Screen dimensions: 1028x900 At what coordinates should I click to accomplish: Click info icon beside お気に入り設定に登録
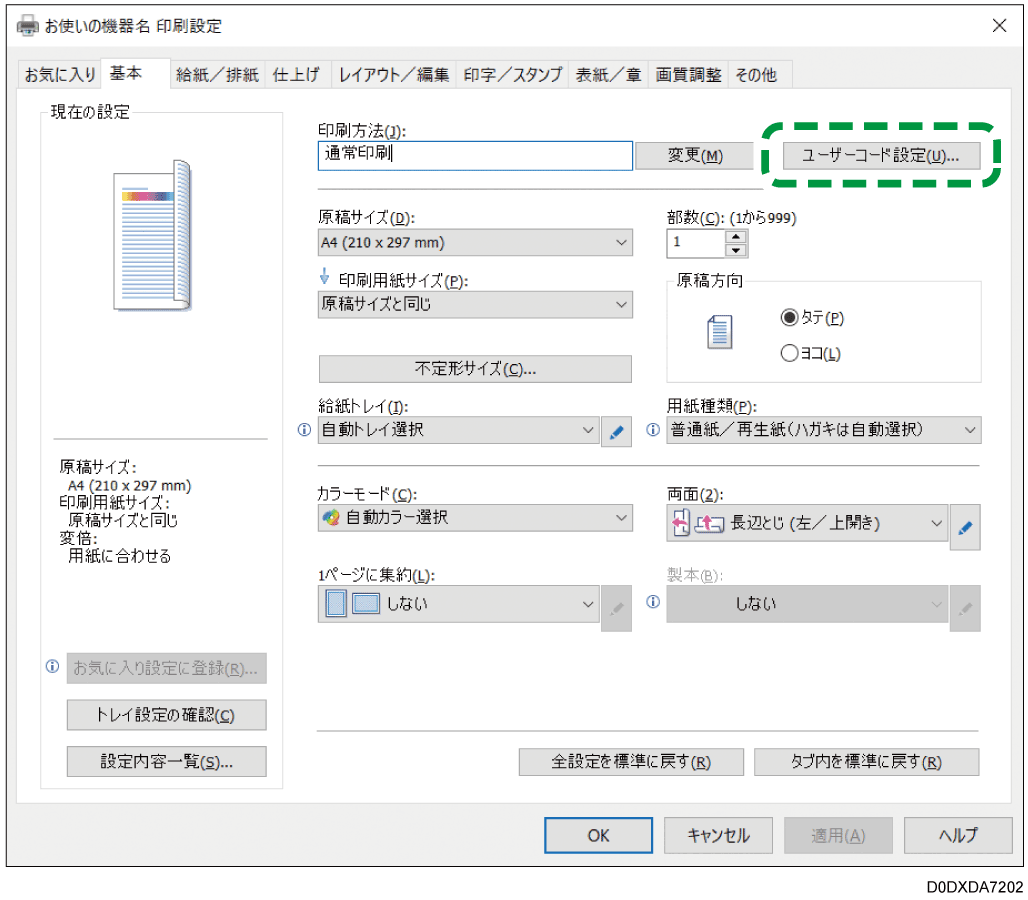tap(52, 667)
